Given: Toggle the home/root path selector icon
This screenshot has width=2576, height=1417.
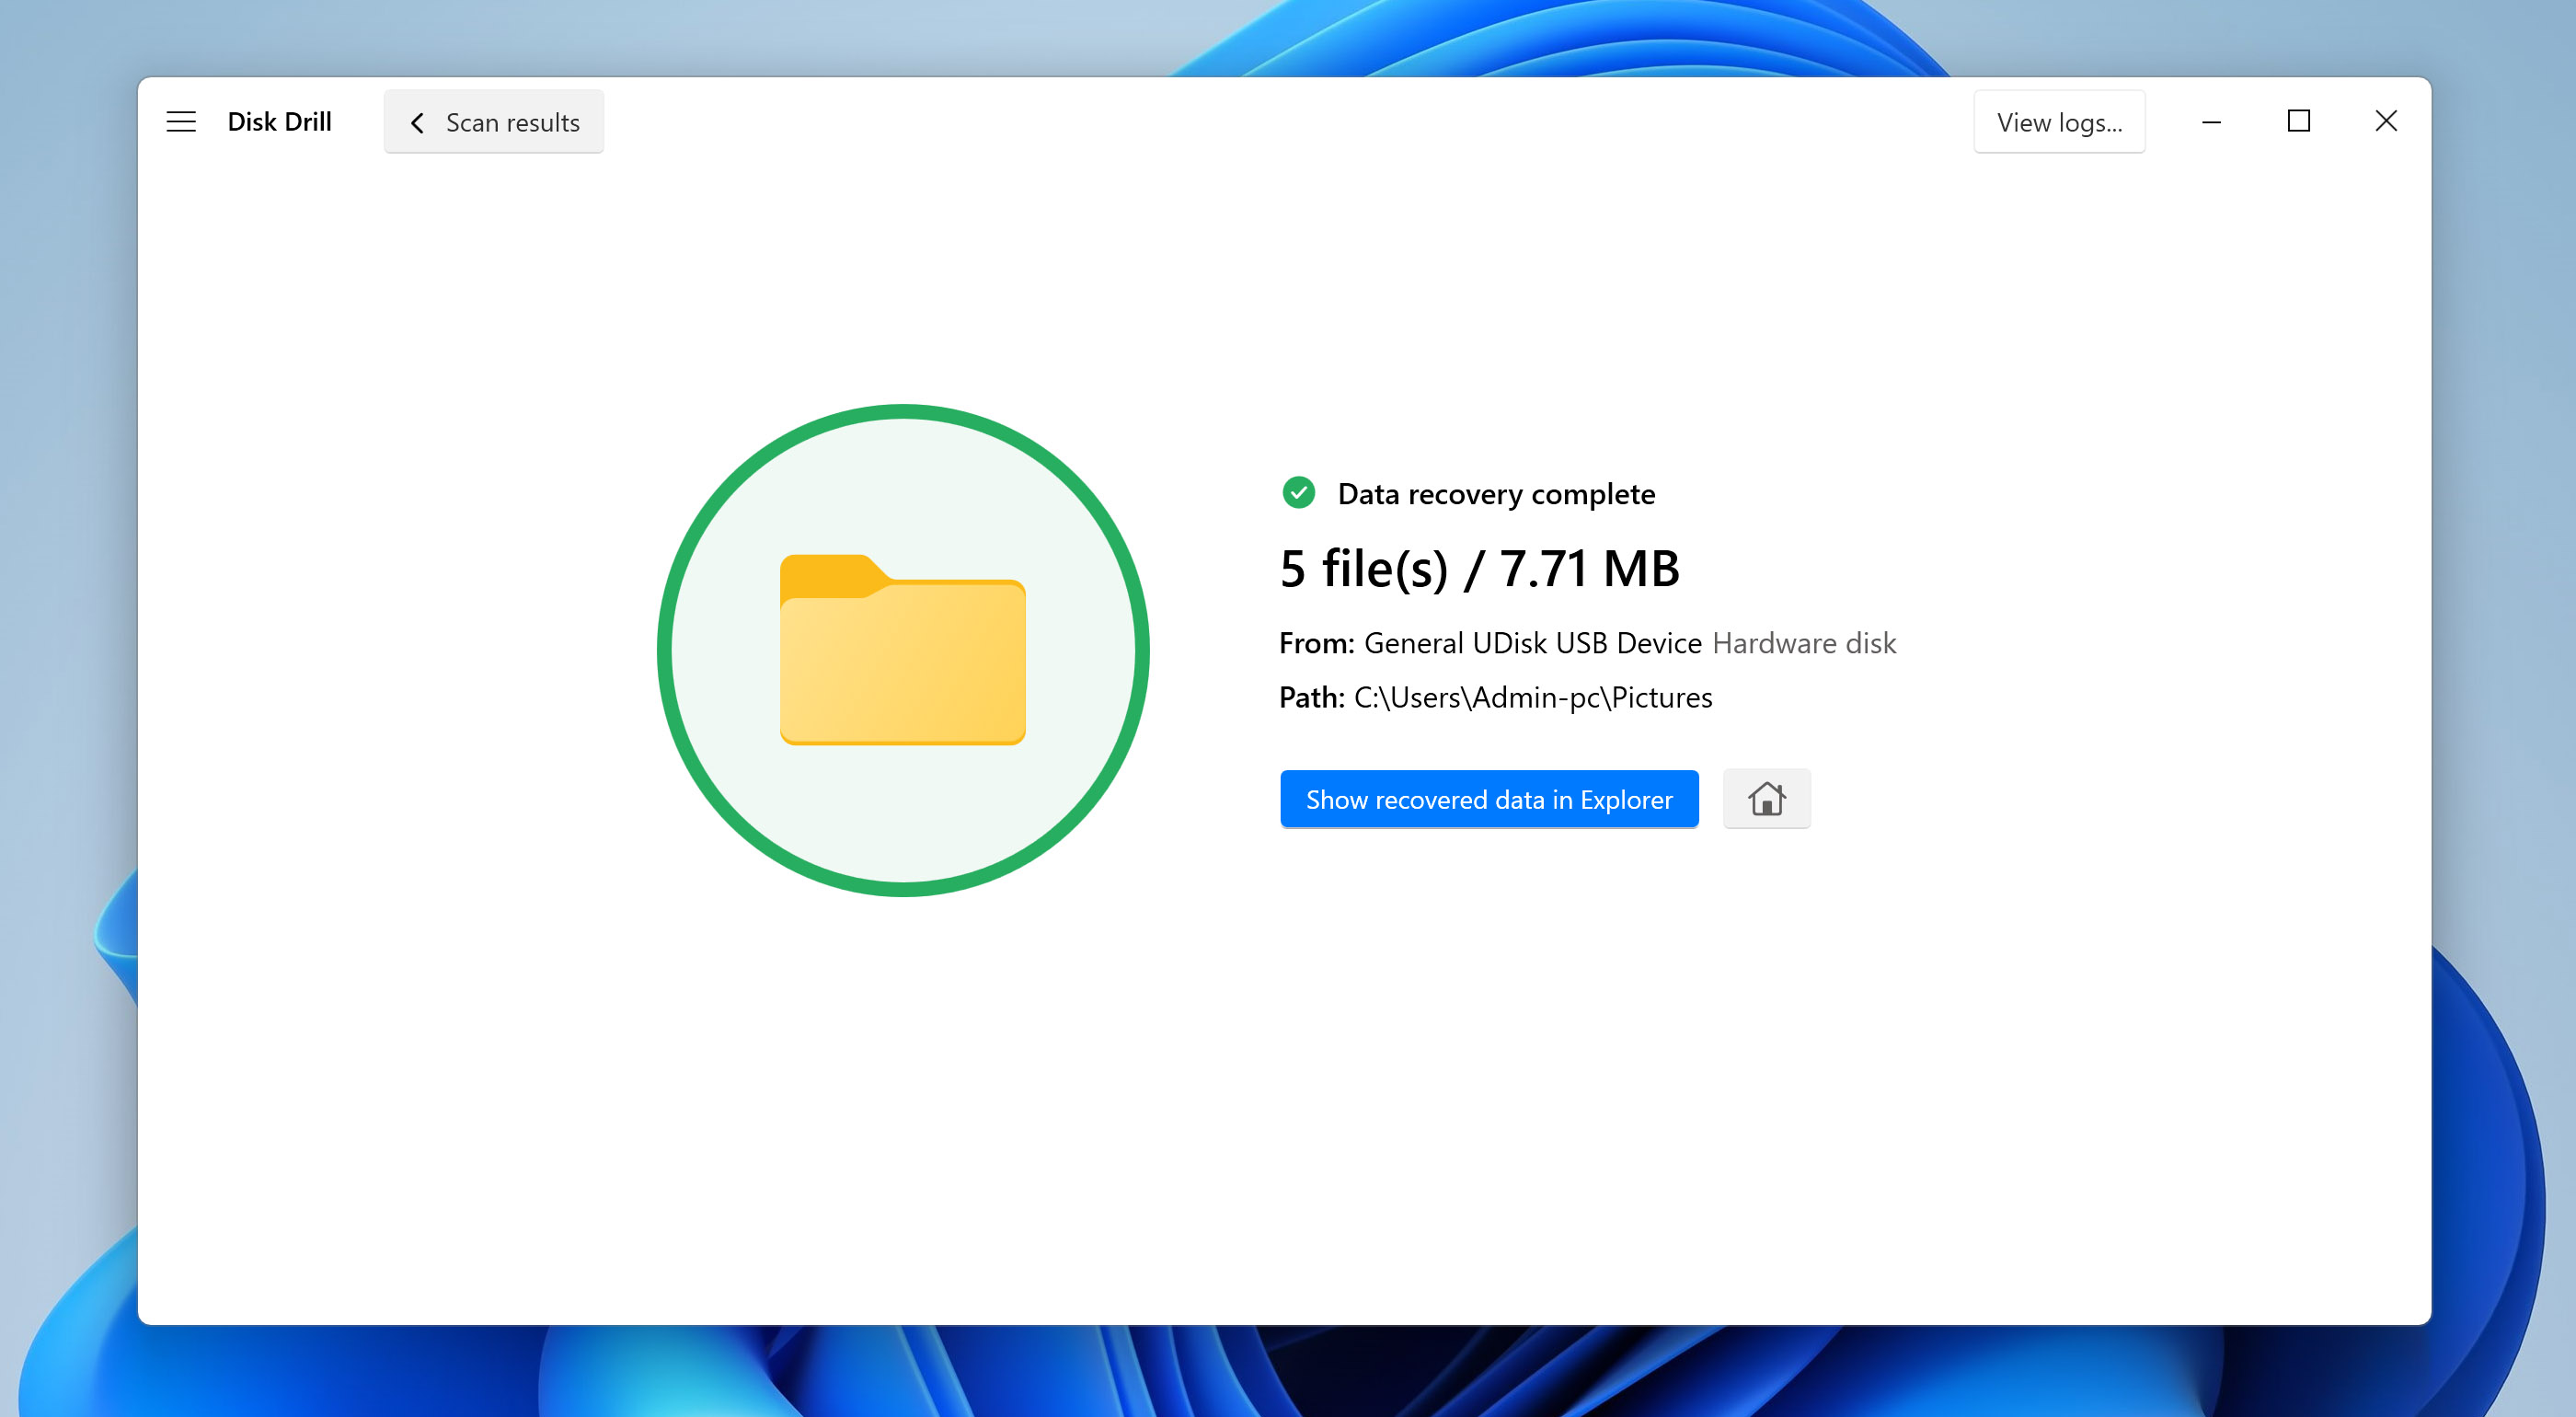Looking at the screenshot, I should click(1766, 800).
